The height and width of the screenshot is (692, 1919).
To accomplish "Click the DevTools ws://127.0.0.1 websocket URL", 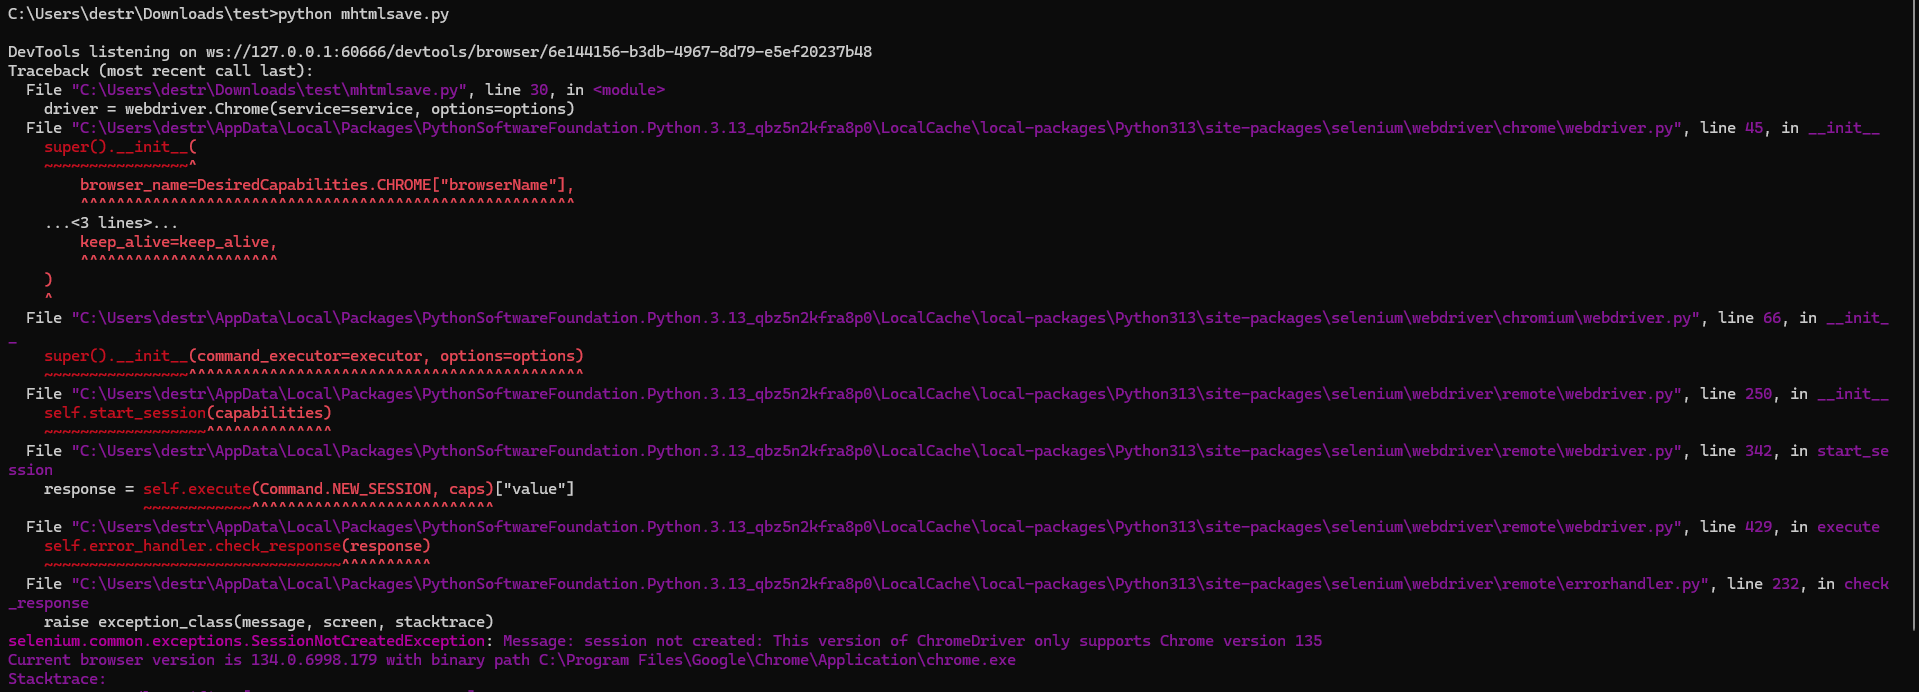I will 539,52.
